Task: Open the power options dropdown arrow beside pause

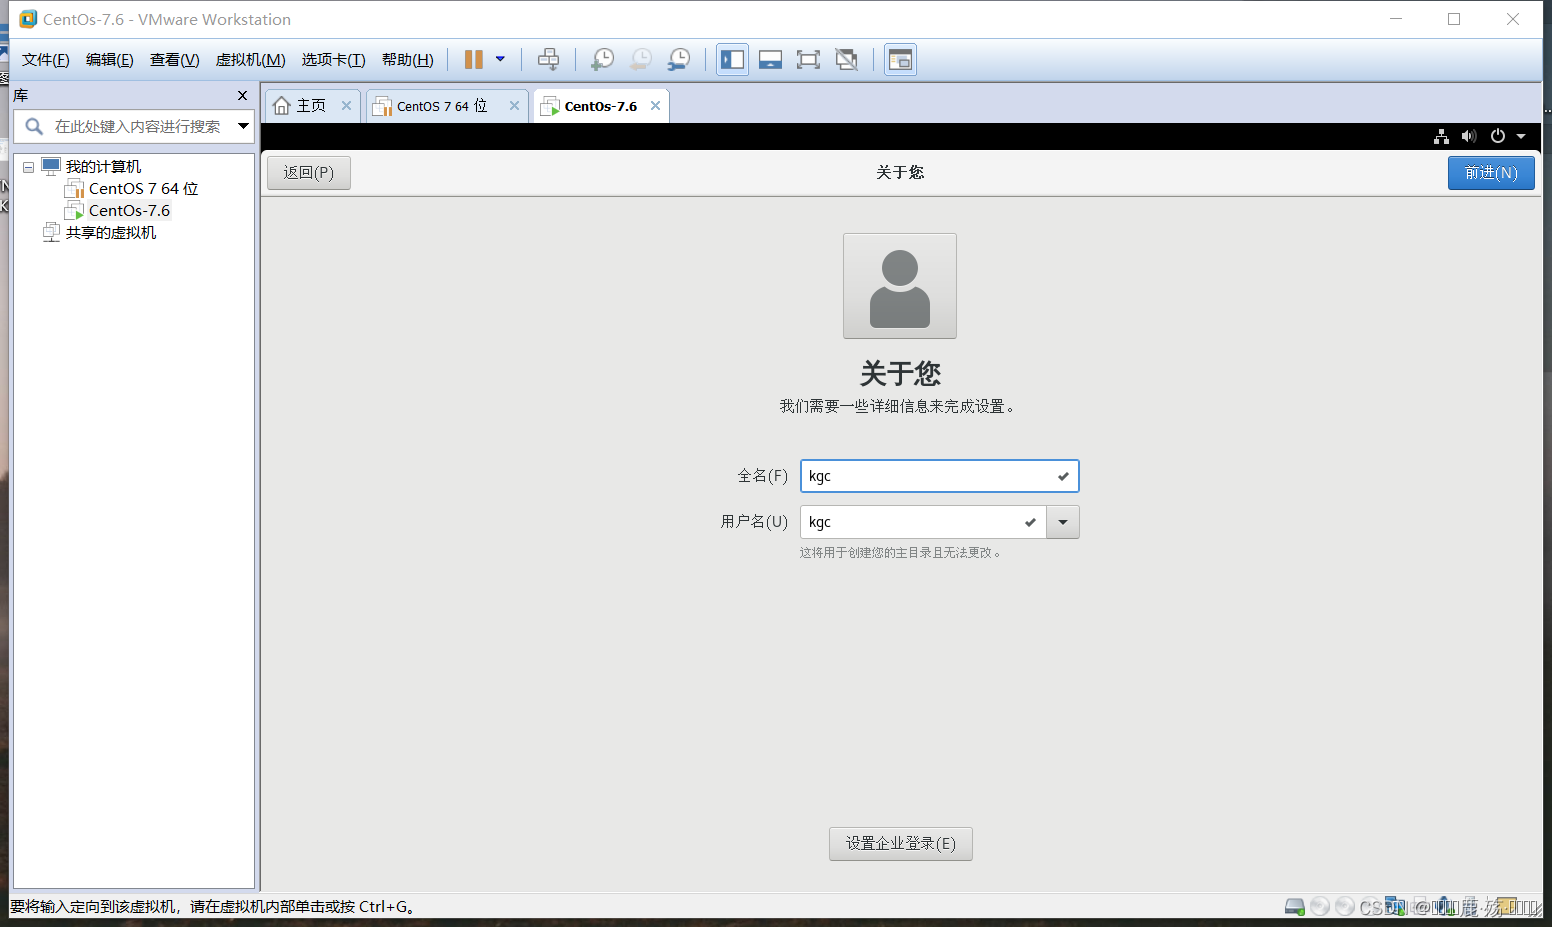Action: click(x=500, y=59)
